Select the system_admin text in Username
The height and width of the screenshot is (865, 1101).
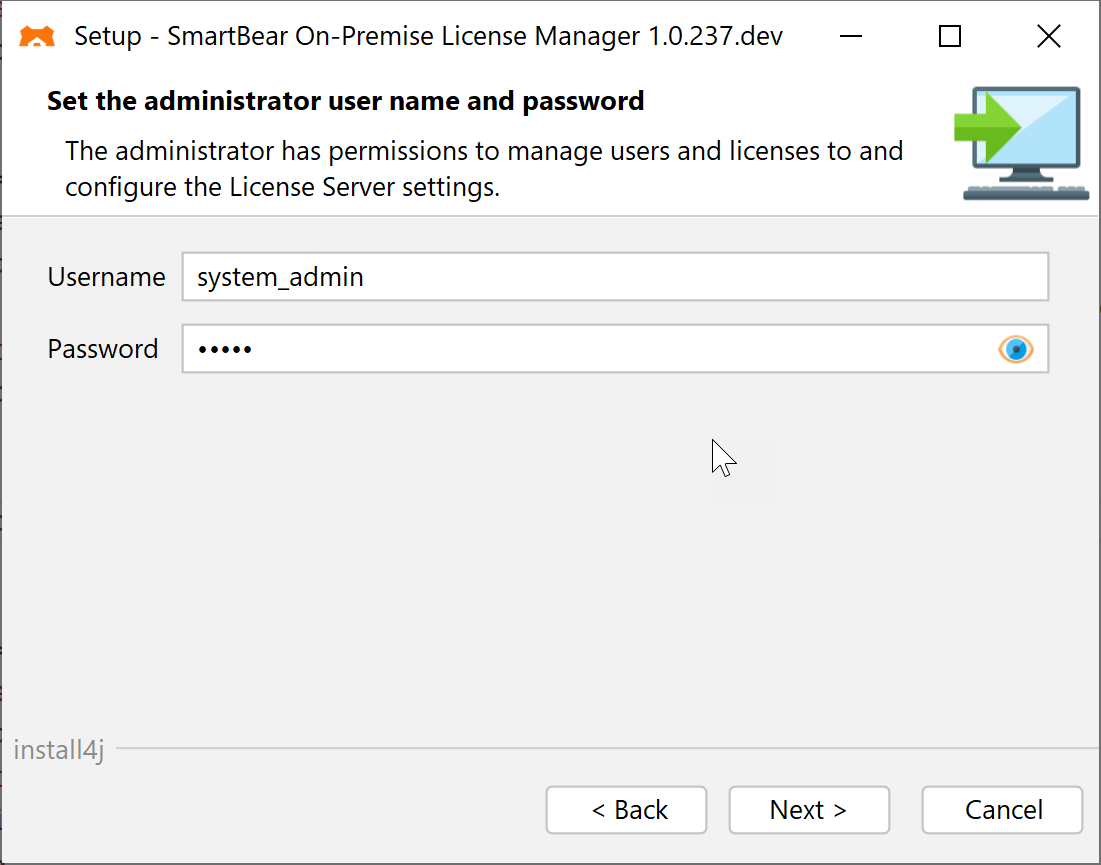click(x=280, y=277)
